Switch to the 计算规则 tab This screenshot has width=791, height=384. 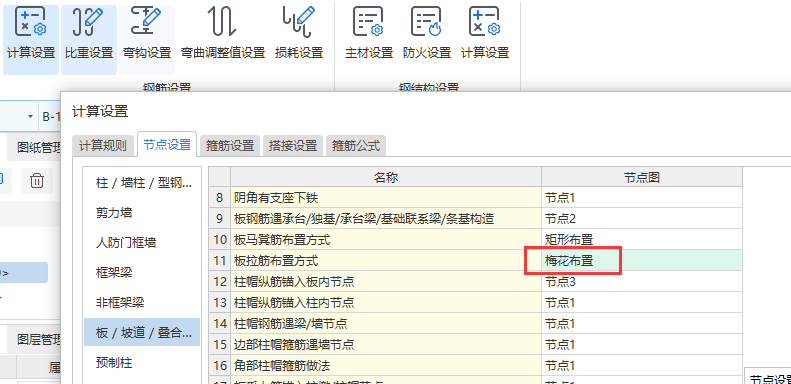pos(103,146)
